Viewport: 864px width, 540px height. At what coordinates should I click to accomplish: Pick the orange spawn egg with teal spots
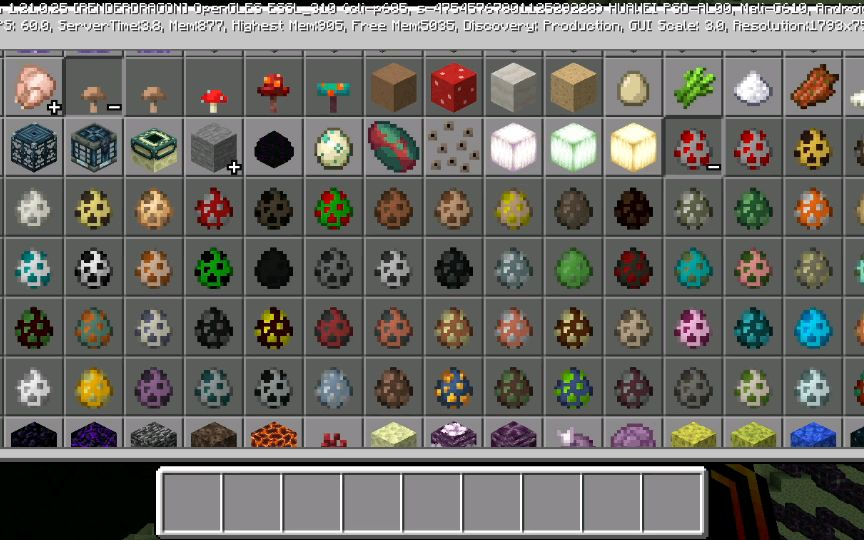click(x=94, y=327)
